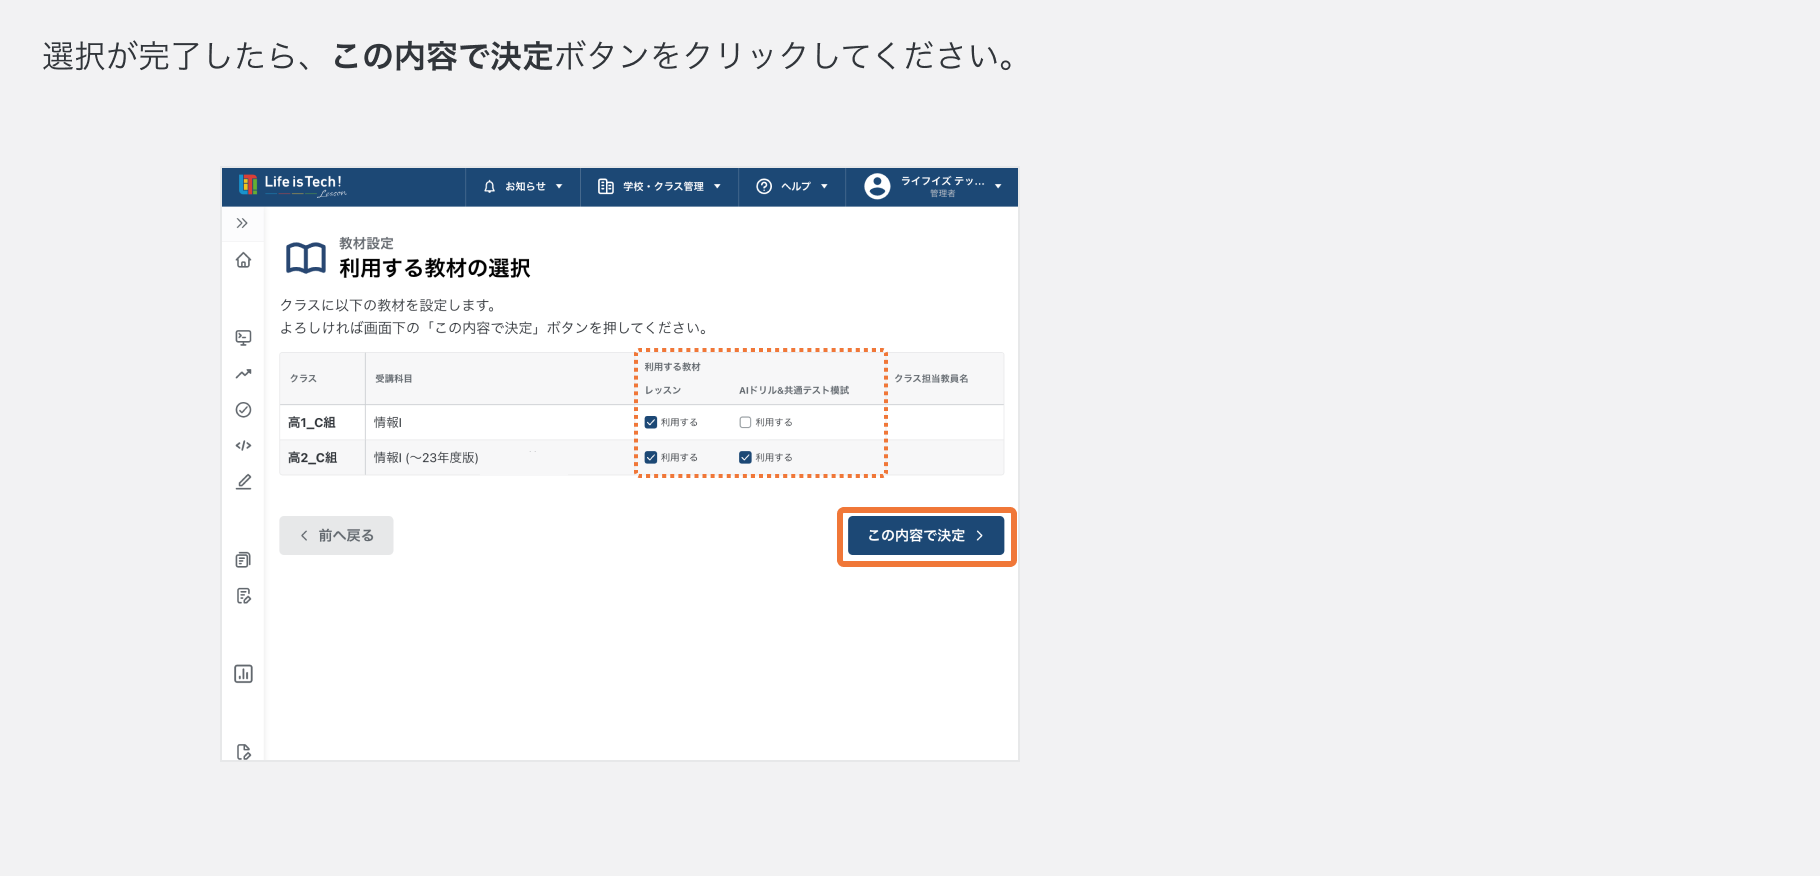Uncheck レッスン 利用する for 高2_C組

pyautogui.click(x=651, y=457)
